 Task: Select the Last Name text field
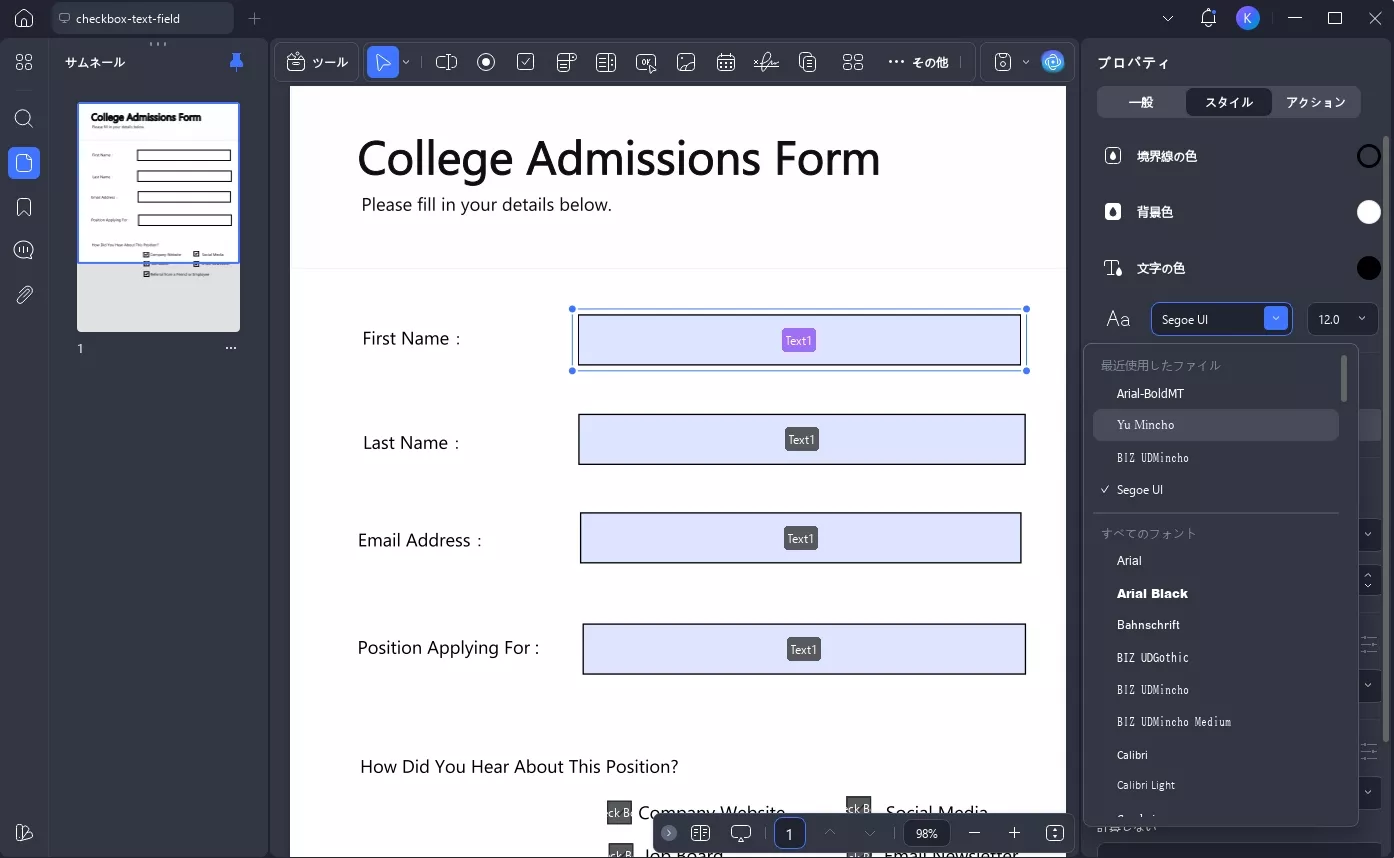[x=802, y=439]
